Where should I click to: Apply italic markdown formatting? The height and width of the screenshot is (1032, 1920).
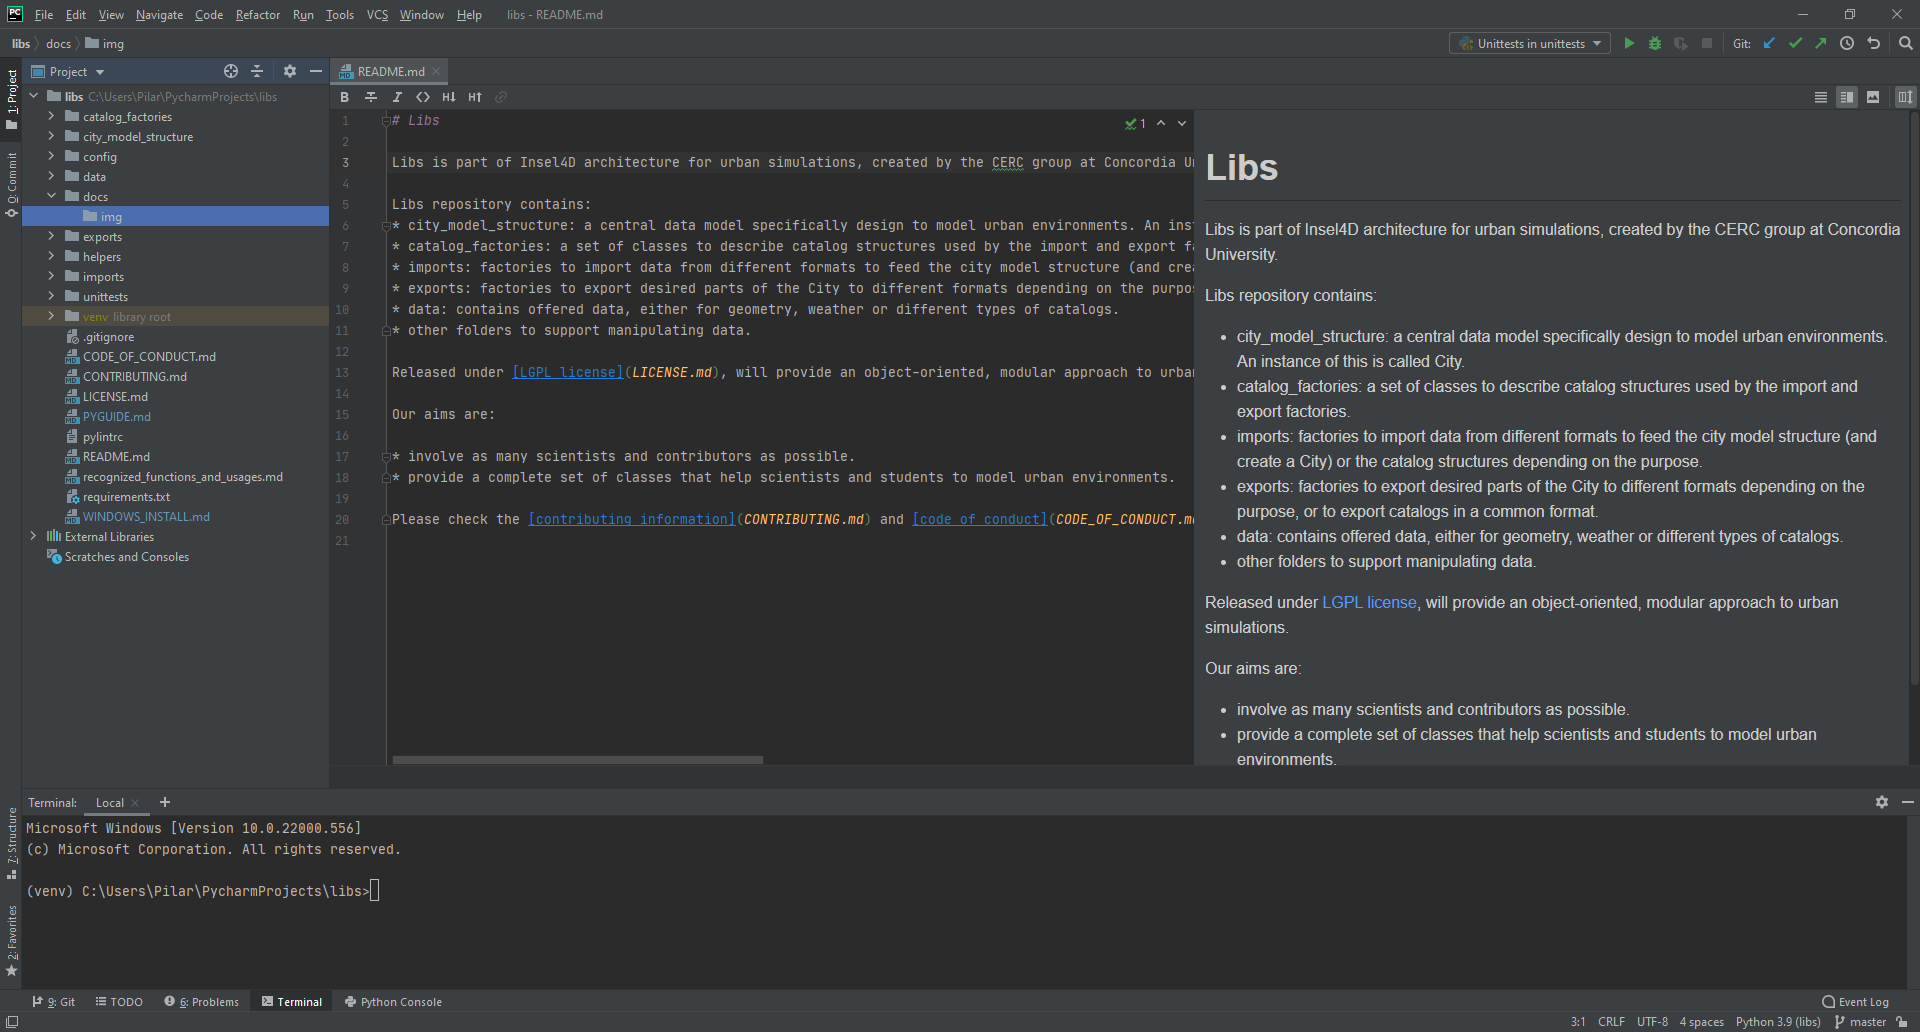pos(396,97)
